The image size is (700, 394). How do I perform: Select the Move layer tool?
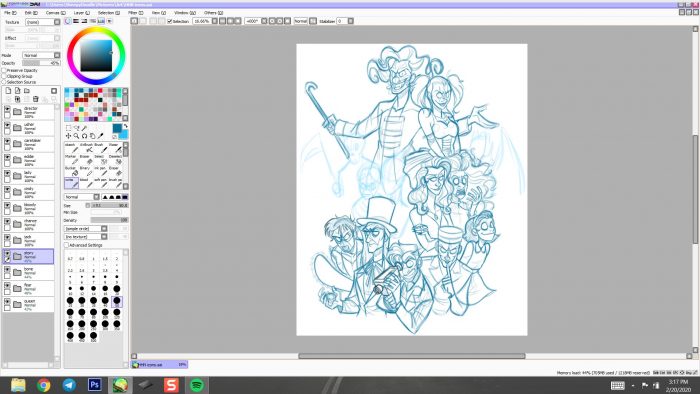click(x=68, y=136)
